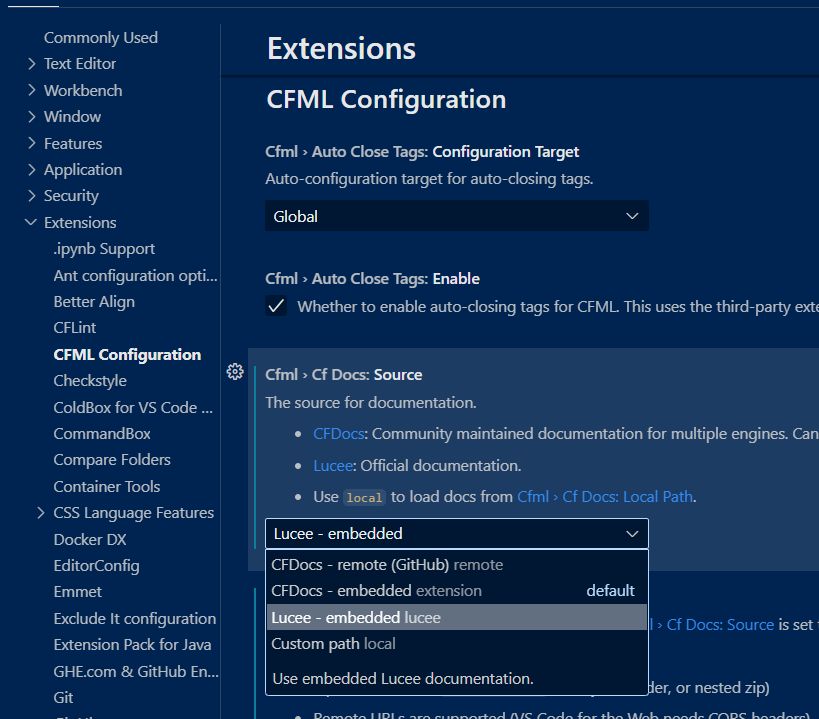The width and height of the screenshot is (819, 719).
Task: Expand the Features settings section
Action: tap(31, 143)
